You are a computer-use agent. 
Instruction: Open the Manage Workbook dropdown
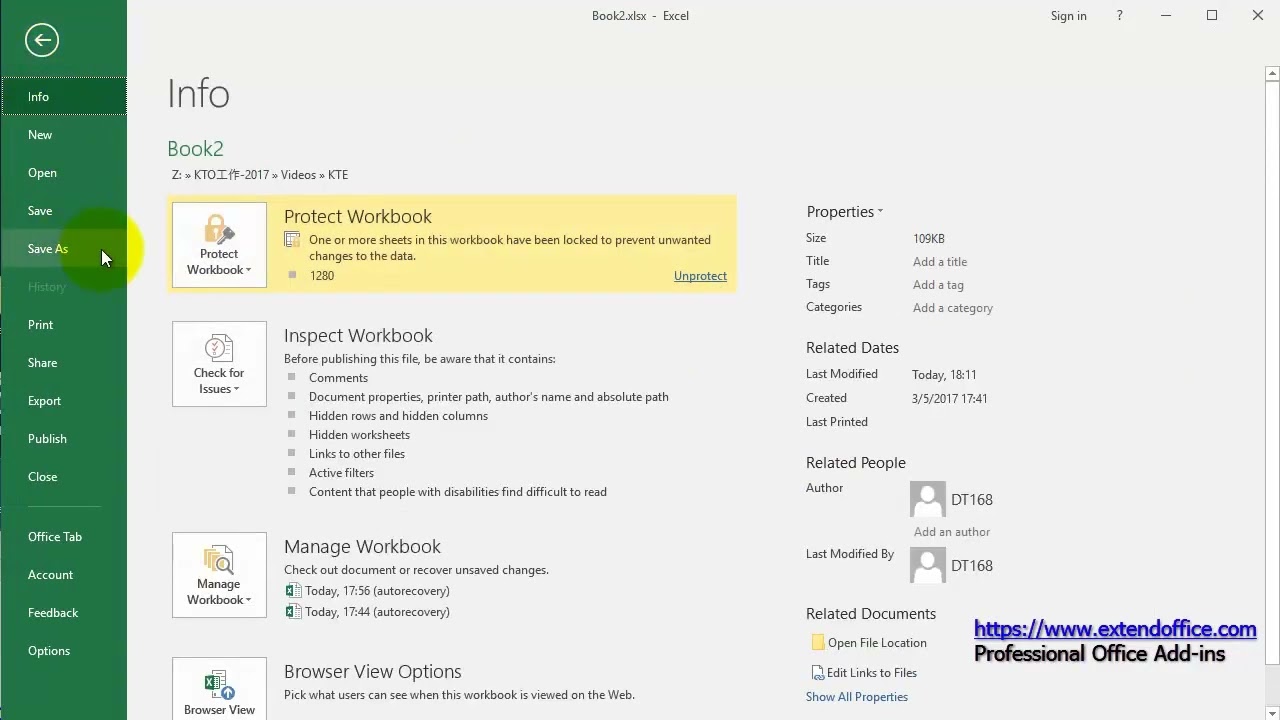click(219, 575)
